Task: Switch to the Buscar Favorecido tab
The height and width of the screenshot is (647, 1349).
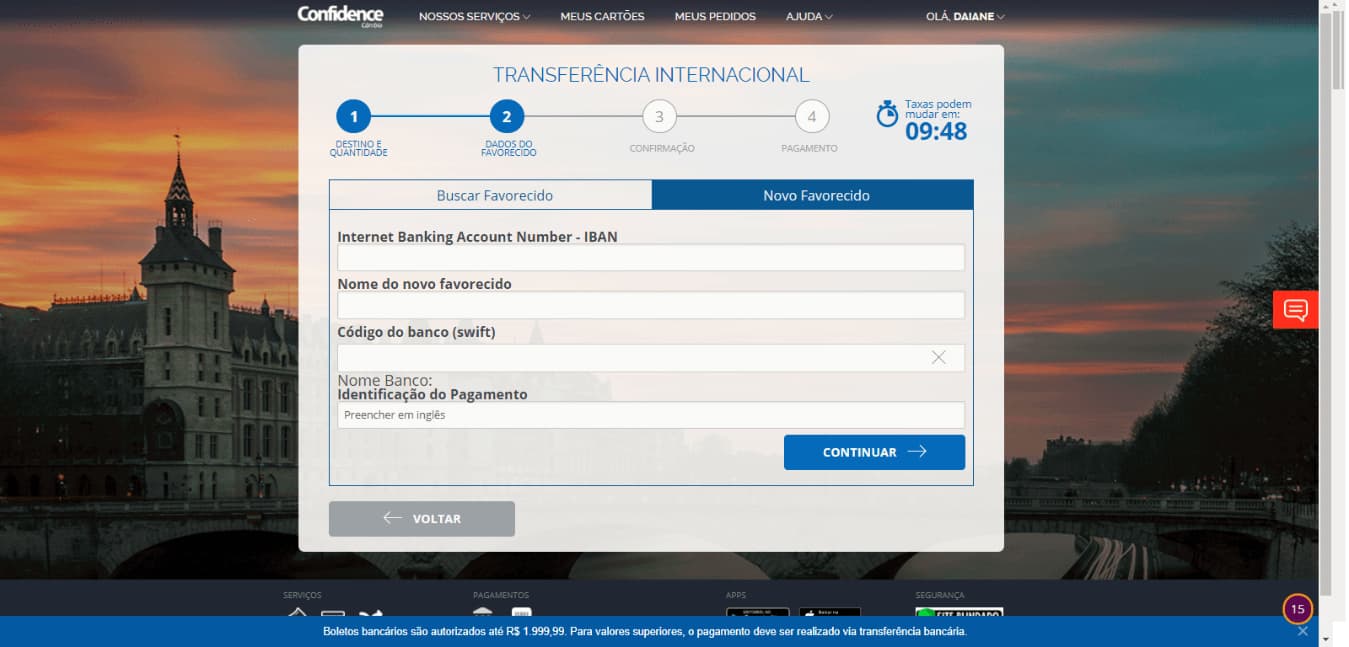Action: pyautogui.click(x=494, y=195)
